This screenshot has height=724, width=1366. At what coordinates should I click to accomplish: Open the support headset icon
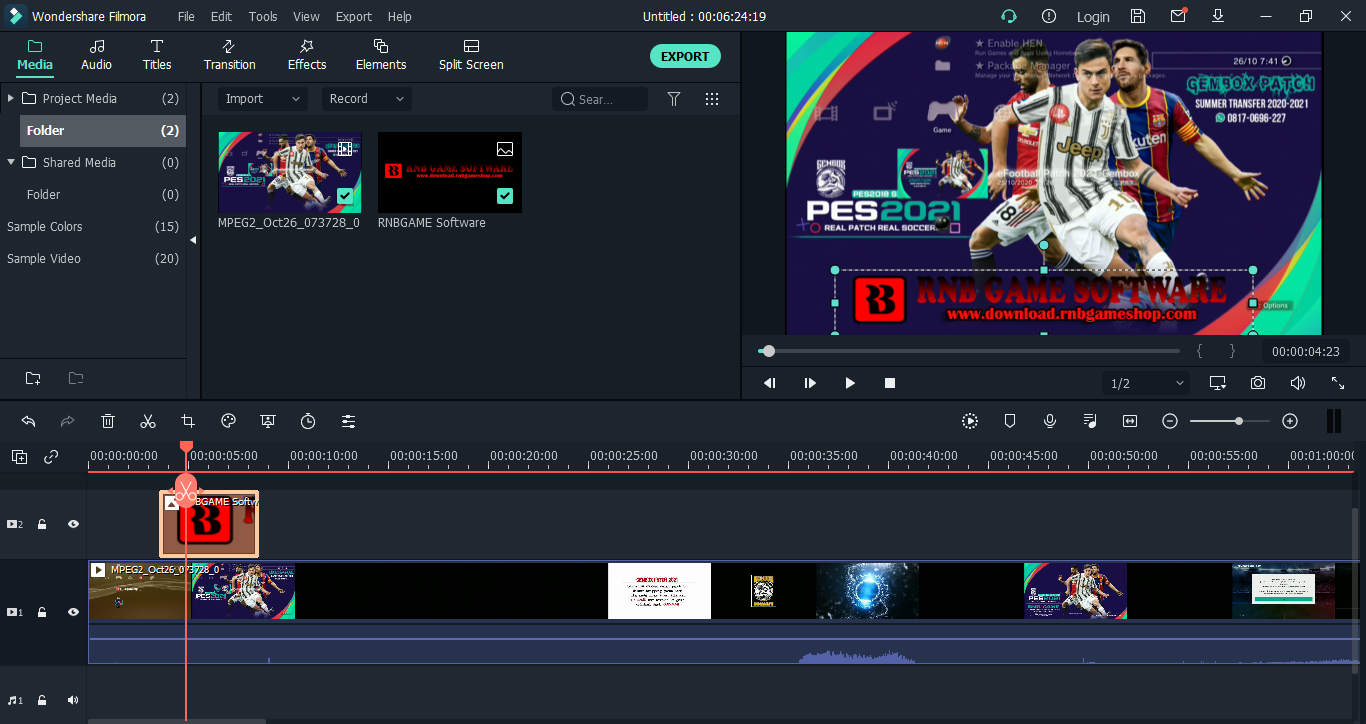1009,16
